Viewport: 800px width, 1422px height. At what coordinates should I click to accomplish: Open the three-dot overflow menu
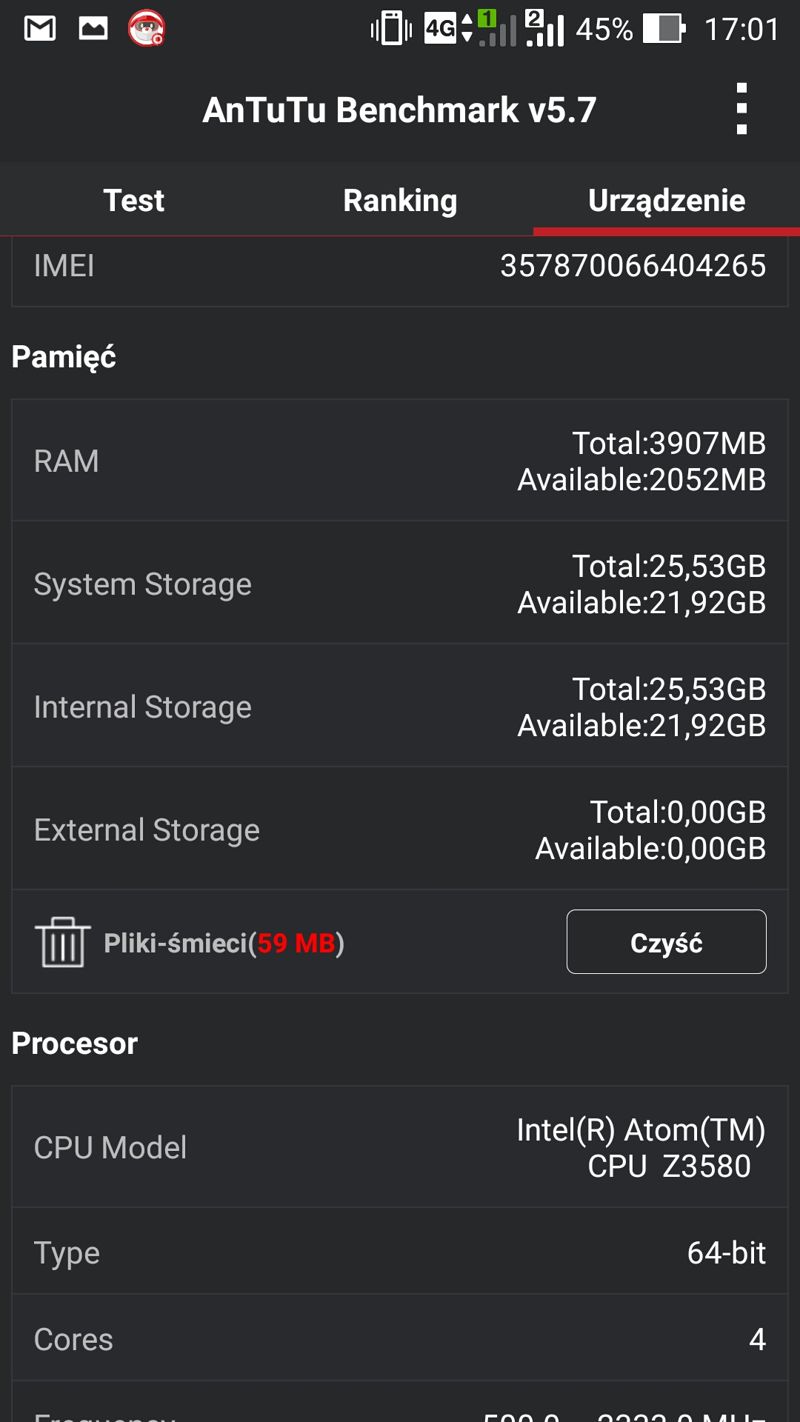point(741,109)
